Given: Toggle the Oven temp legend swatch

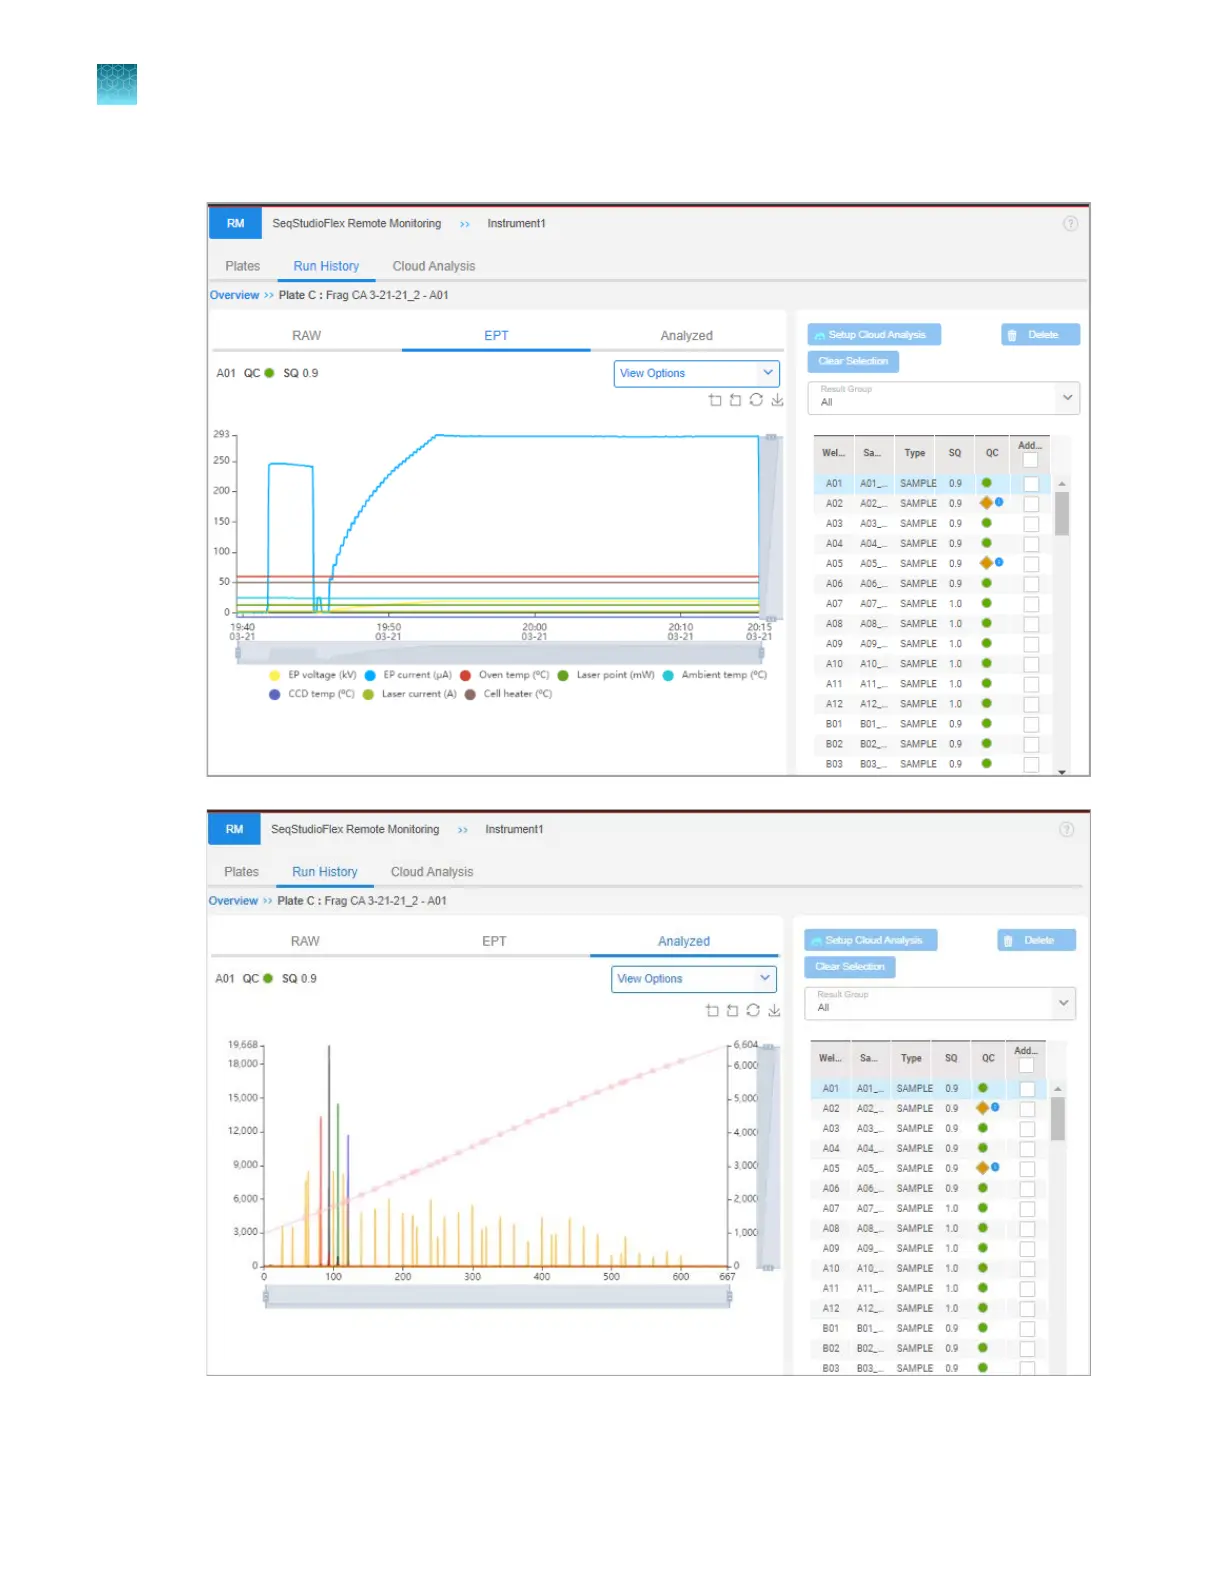Looking at the screenshot, I should pyautogui.click(x=466, y=675).
